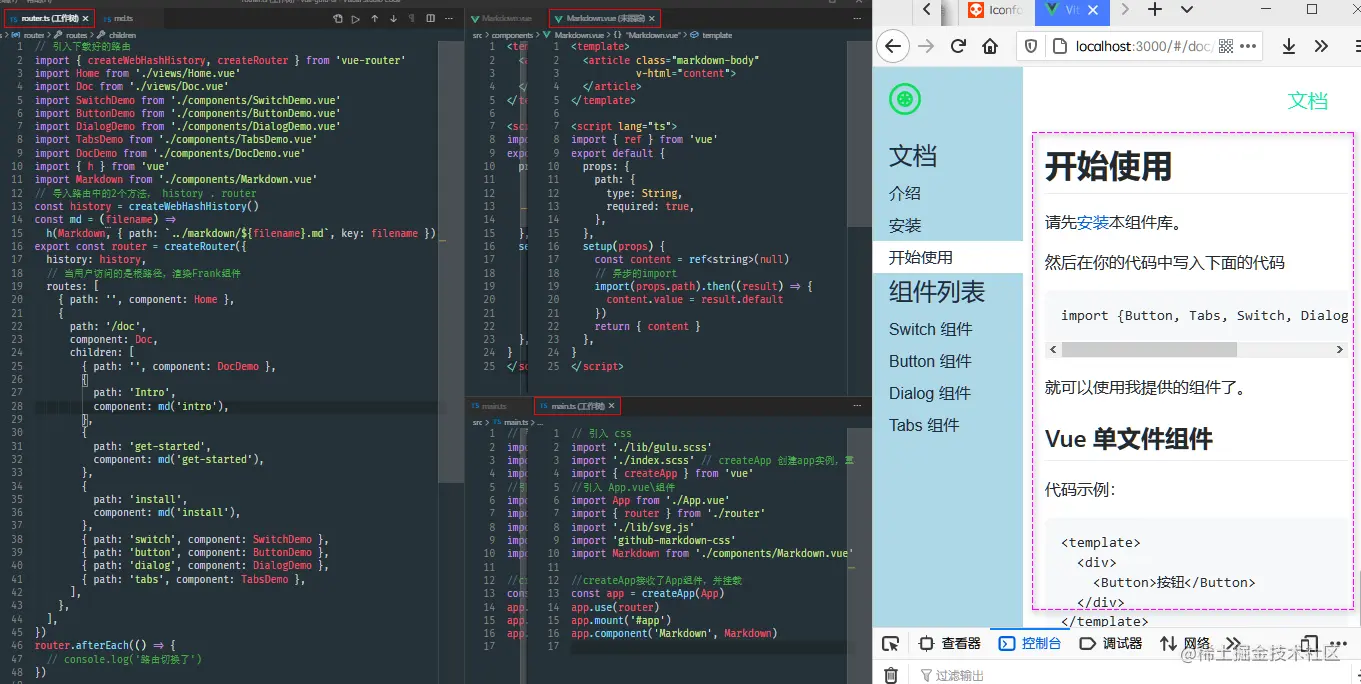Show more browser toolbar items chevron
1361x684 pixels.
pos(1321,46)
